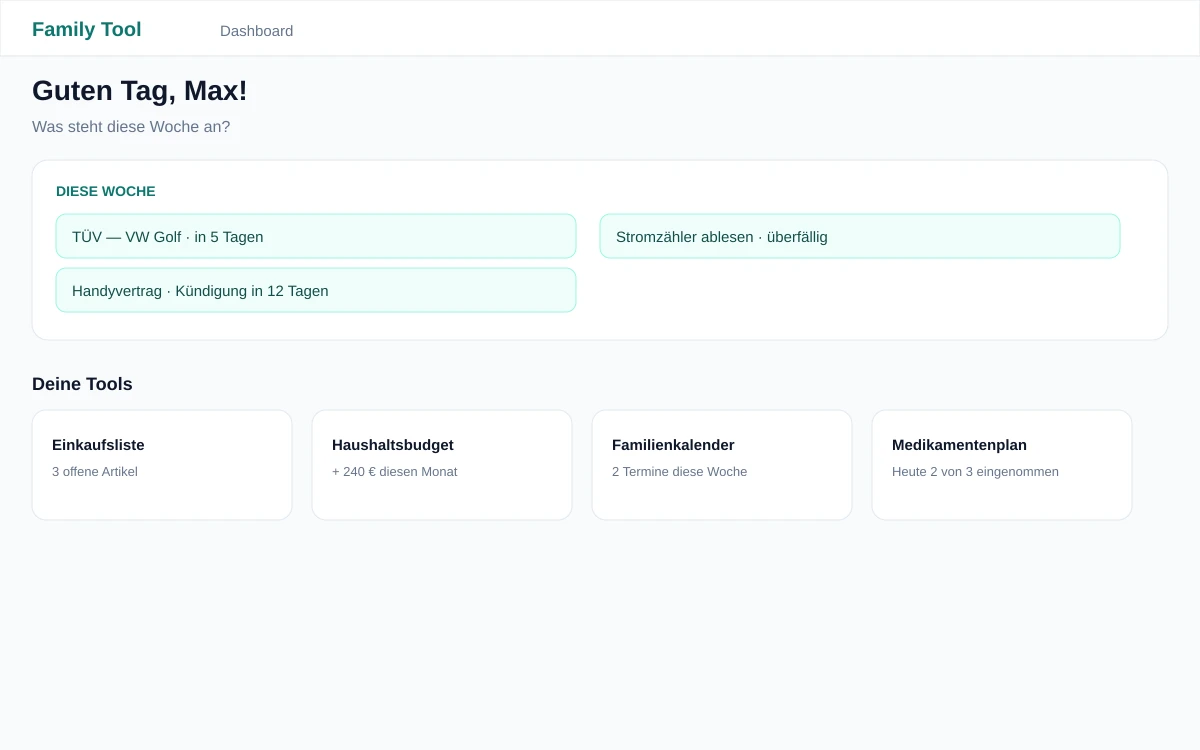This screenshot has width=1200, height=750.
Task: Open the Medikamentenplan tool card
Action: coord(1002,465)
